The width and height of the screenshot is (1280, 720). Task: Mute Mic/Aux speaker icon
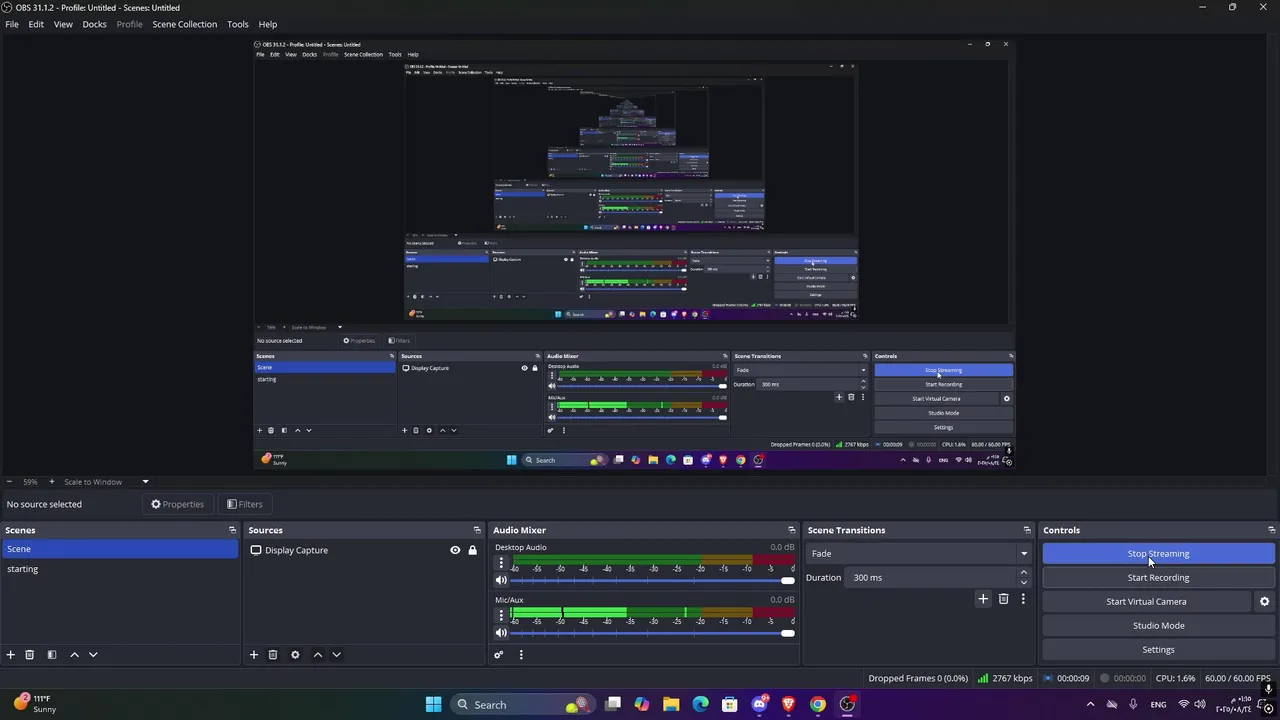pyautogui.click(x=501, y=633)
